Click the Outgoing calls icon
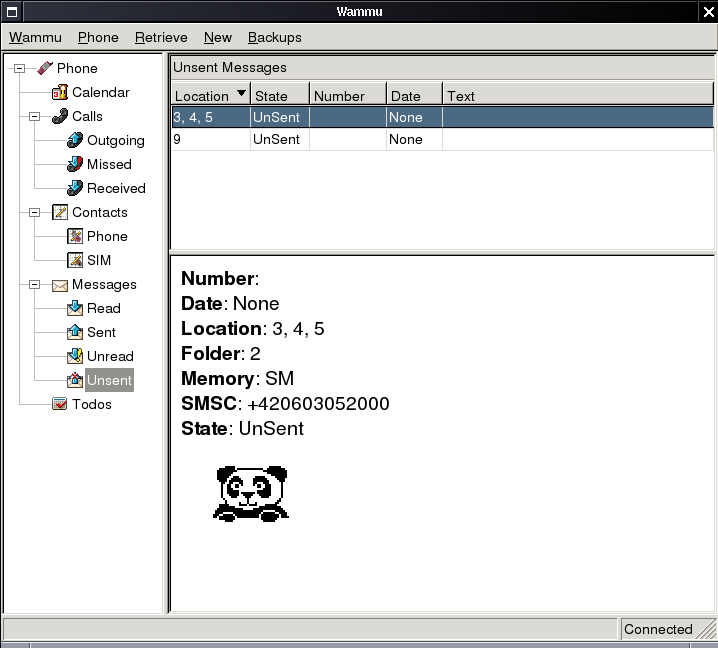718x648 pixels. pos(75,140)
